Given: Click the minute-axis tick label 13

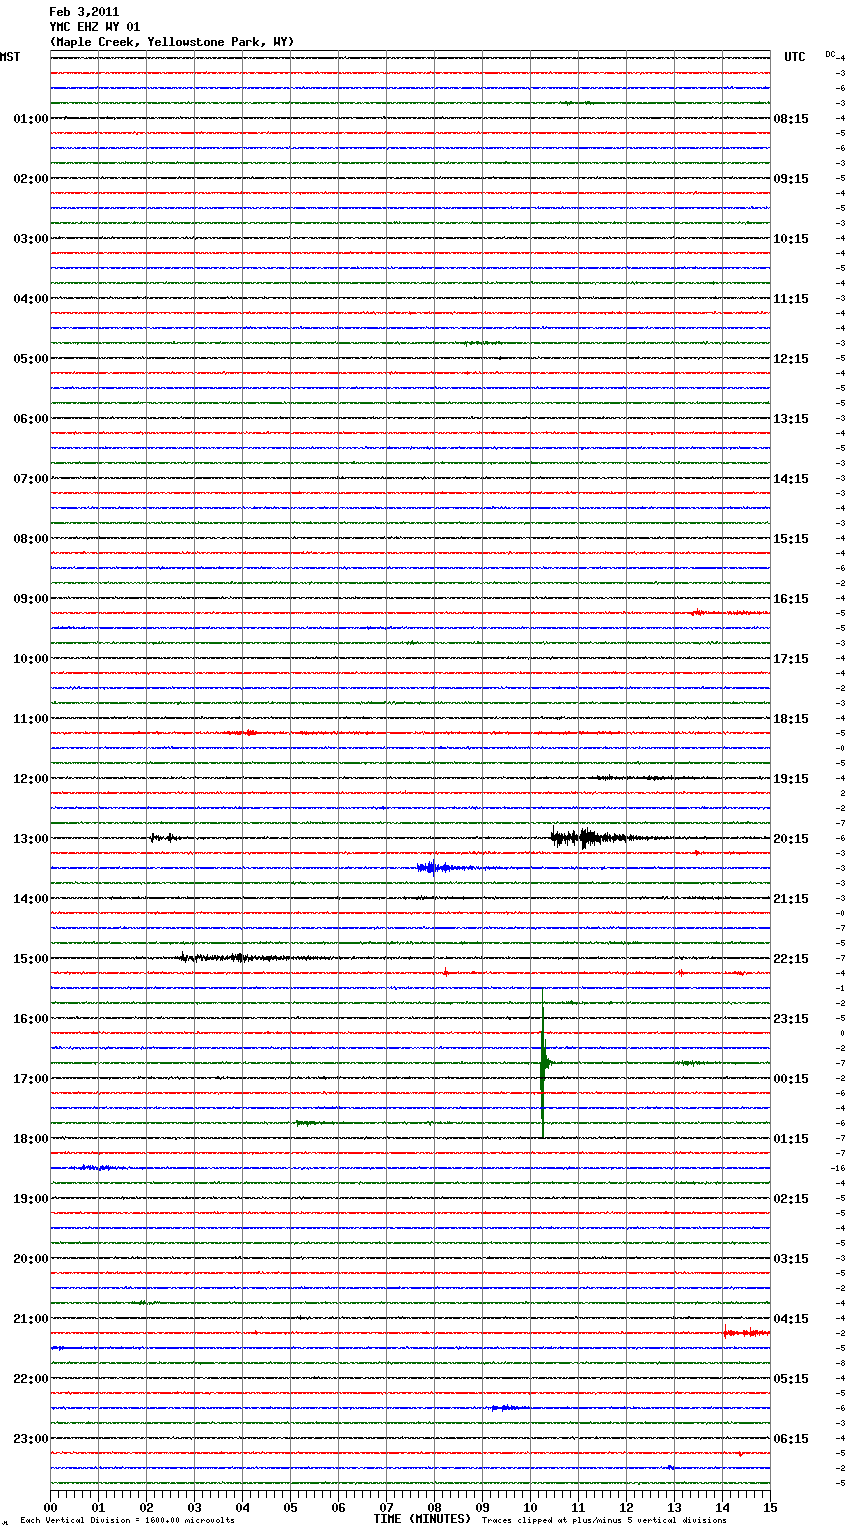Looking at the screenshot, I should [674, 1507].
